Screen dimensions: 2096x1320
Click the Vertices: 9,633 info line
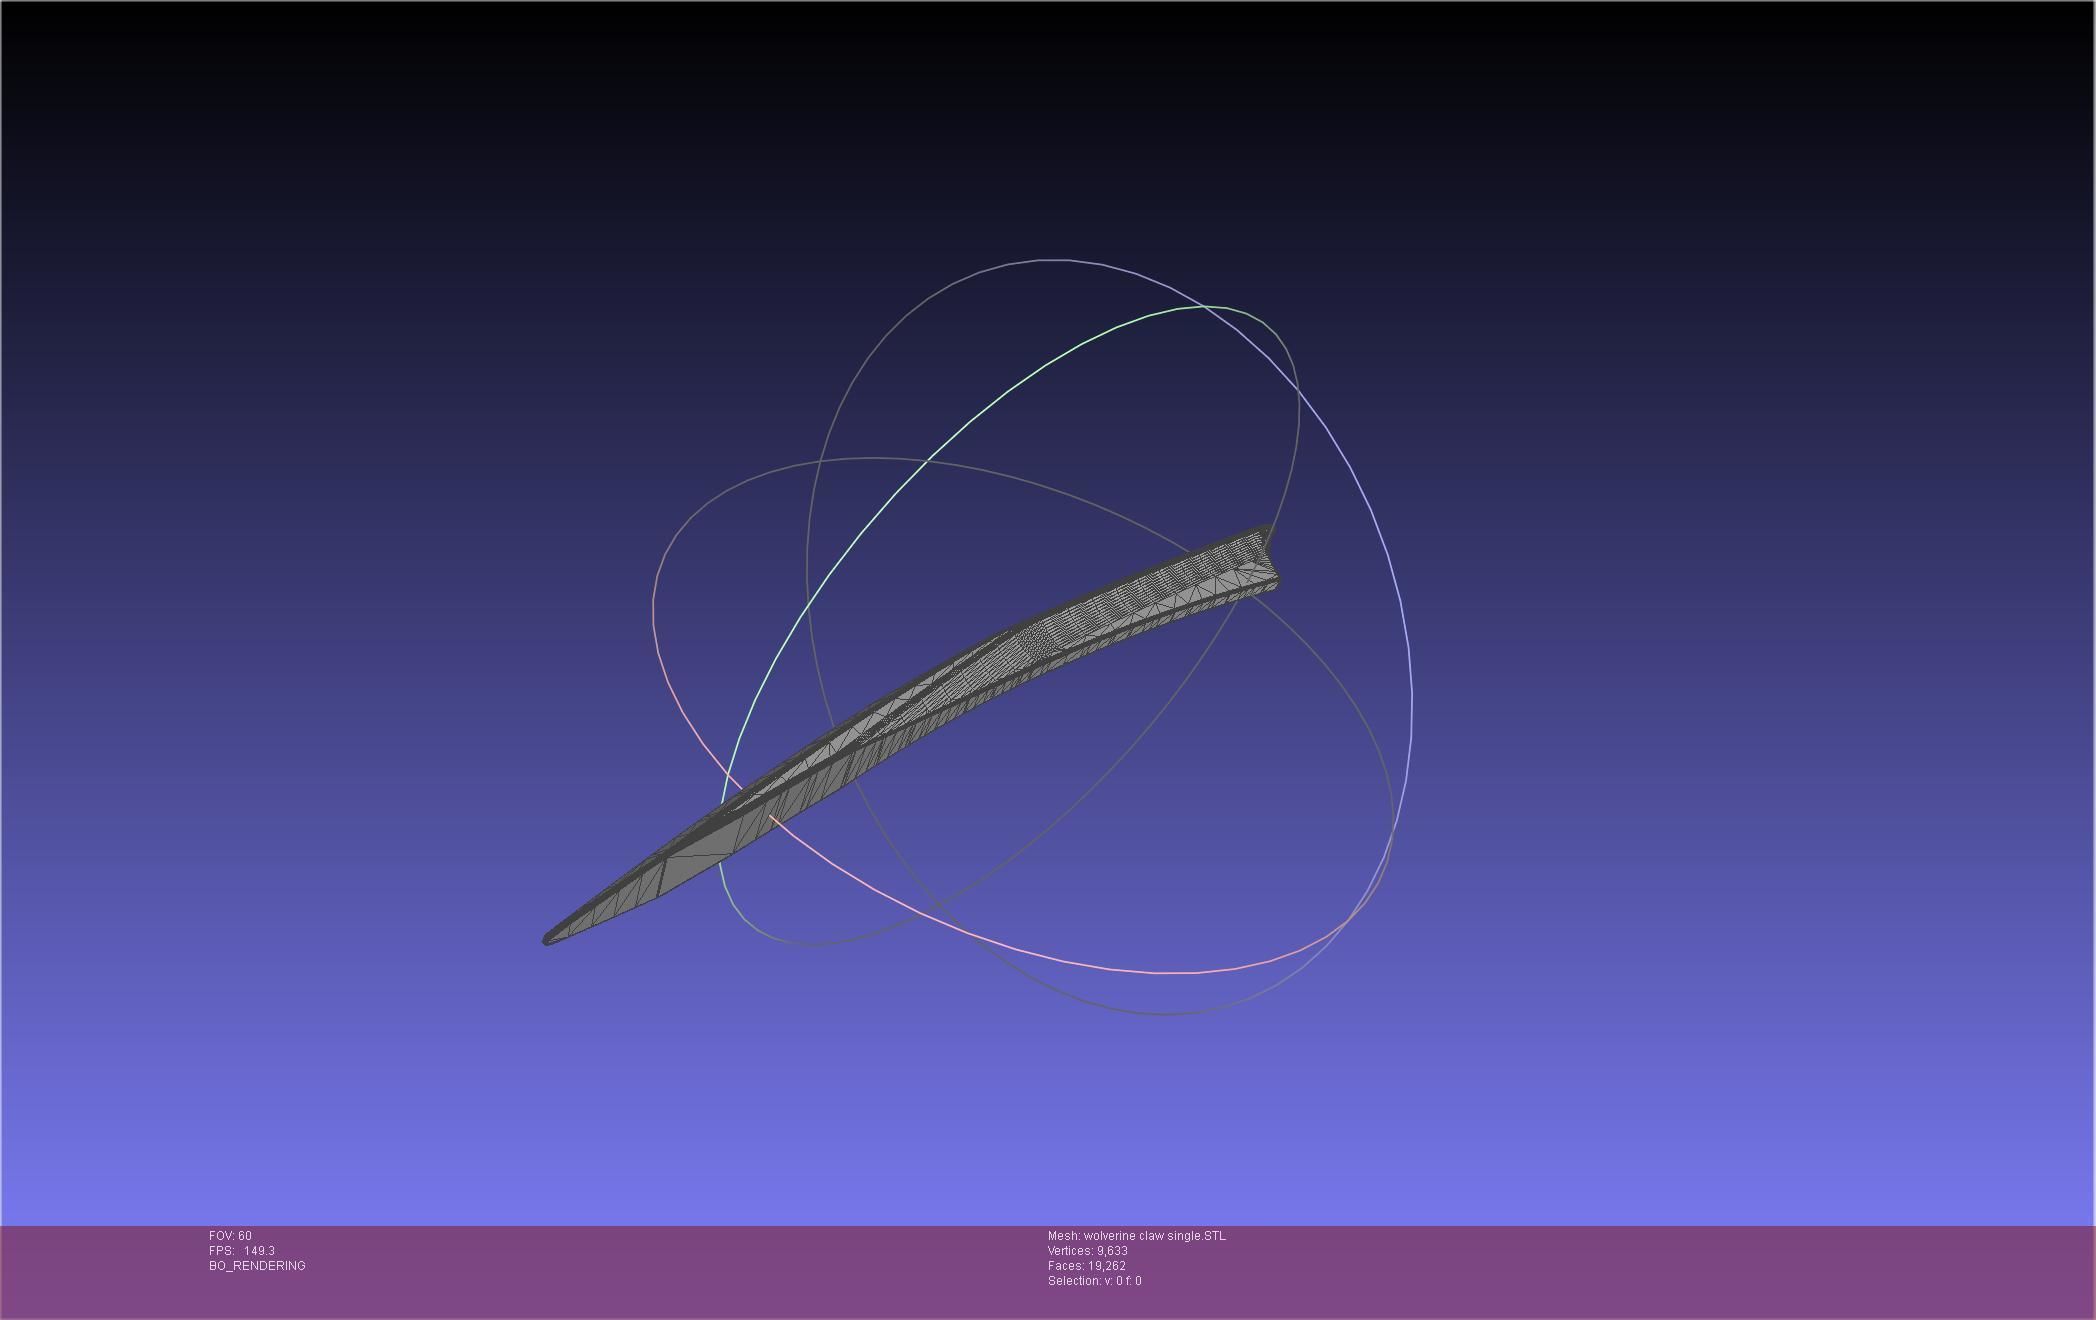1088,1251
